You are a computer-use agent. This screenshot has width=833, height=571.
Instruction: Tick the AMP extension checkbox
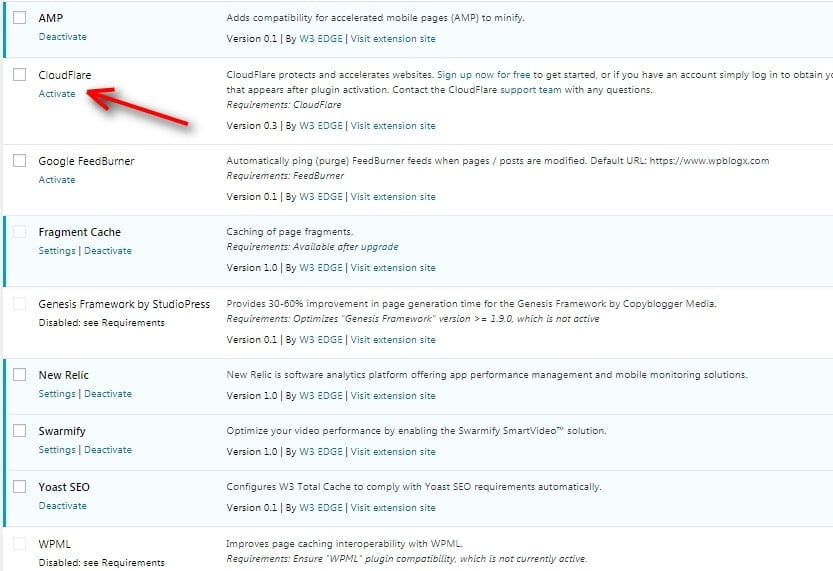click(20, 18)
